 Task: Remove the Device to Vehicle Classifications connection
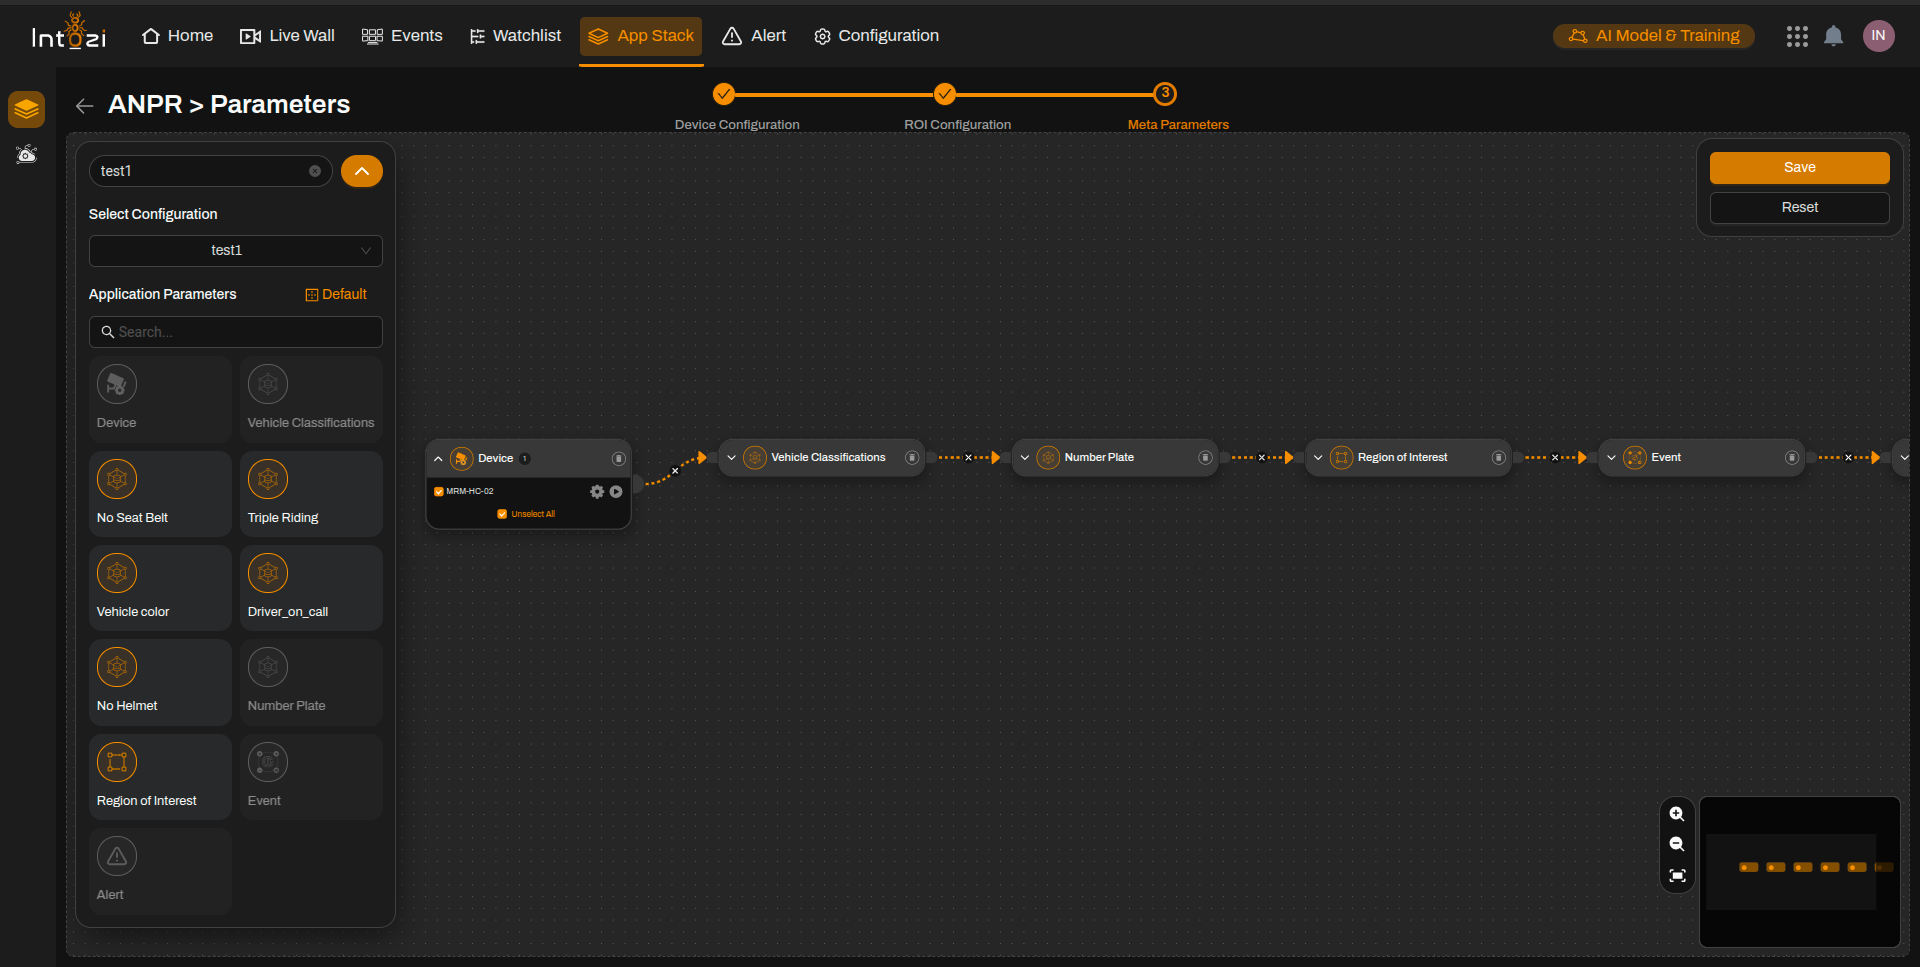click(675, 470)
